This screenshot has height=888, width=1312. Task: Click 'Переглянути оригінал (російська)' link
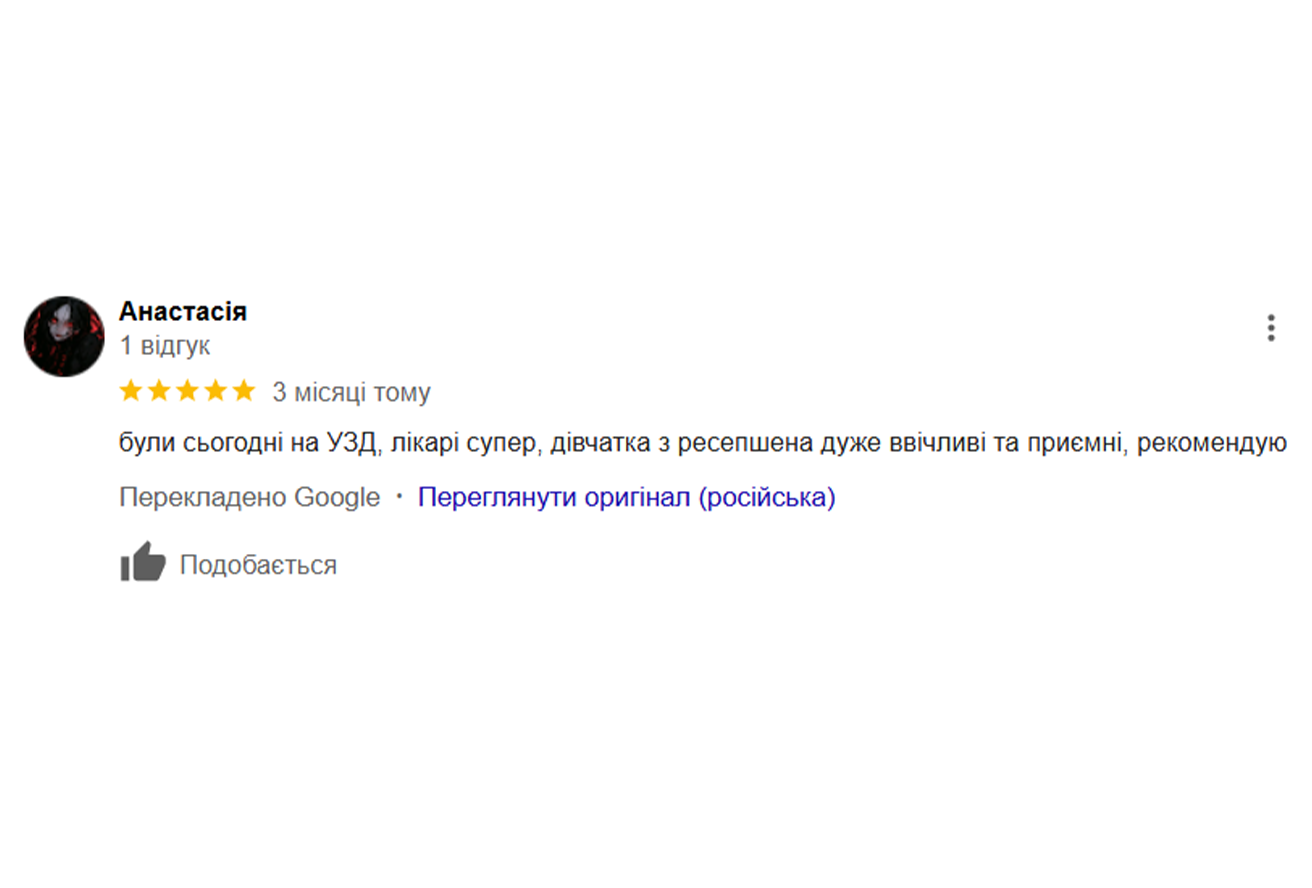tap(626, 497)
